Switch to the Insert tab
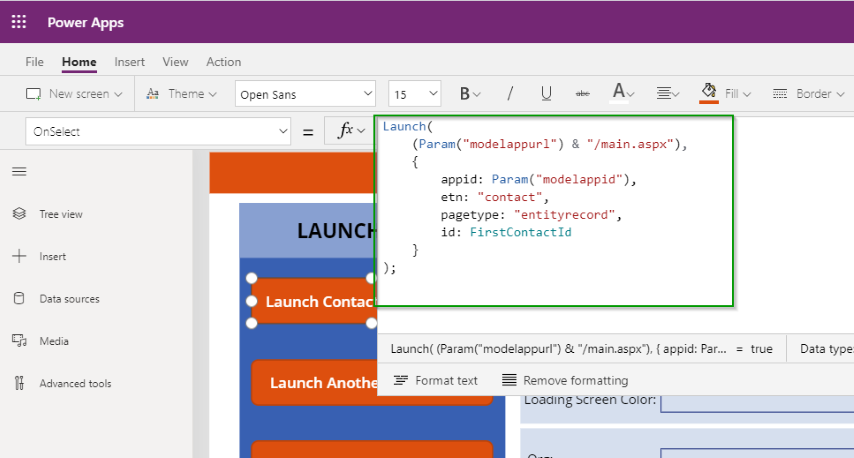 click(x=130, y=62)
